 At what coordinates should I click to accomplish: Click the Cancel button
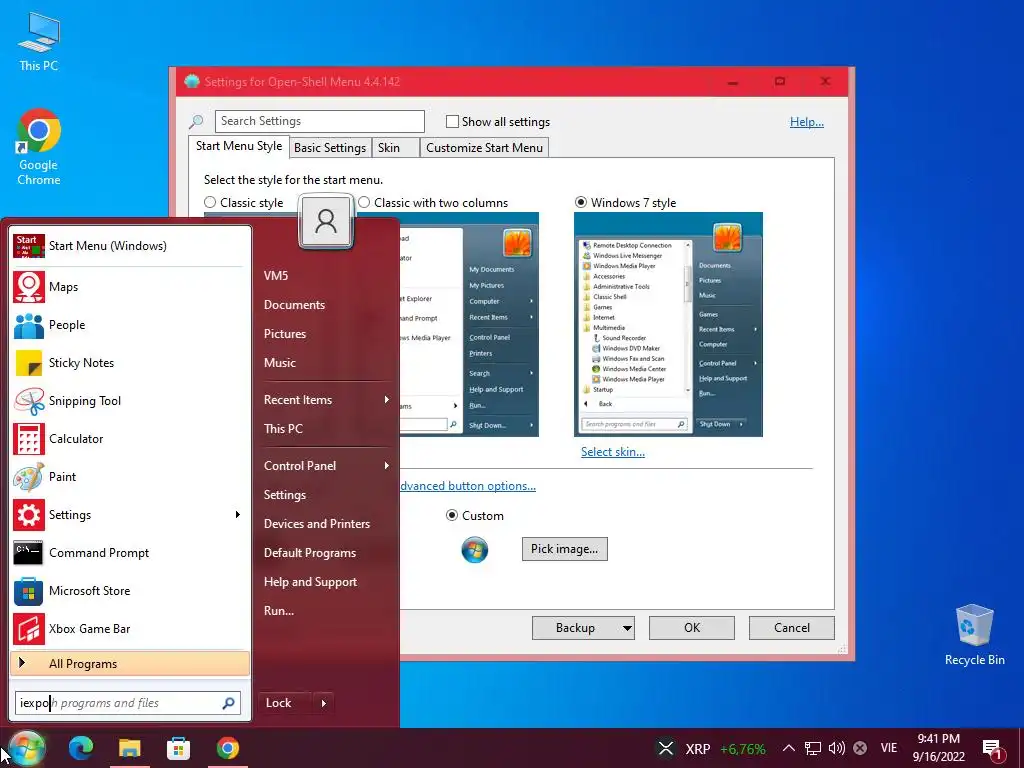[792, 628]
